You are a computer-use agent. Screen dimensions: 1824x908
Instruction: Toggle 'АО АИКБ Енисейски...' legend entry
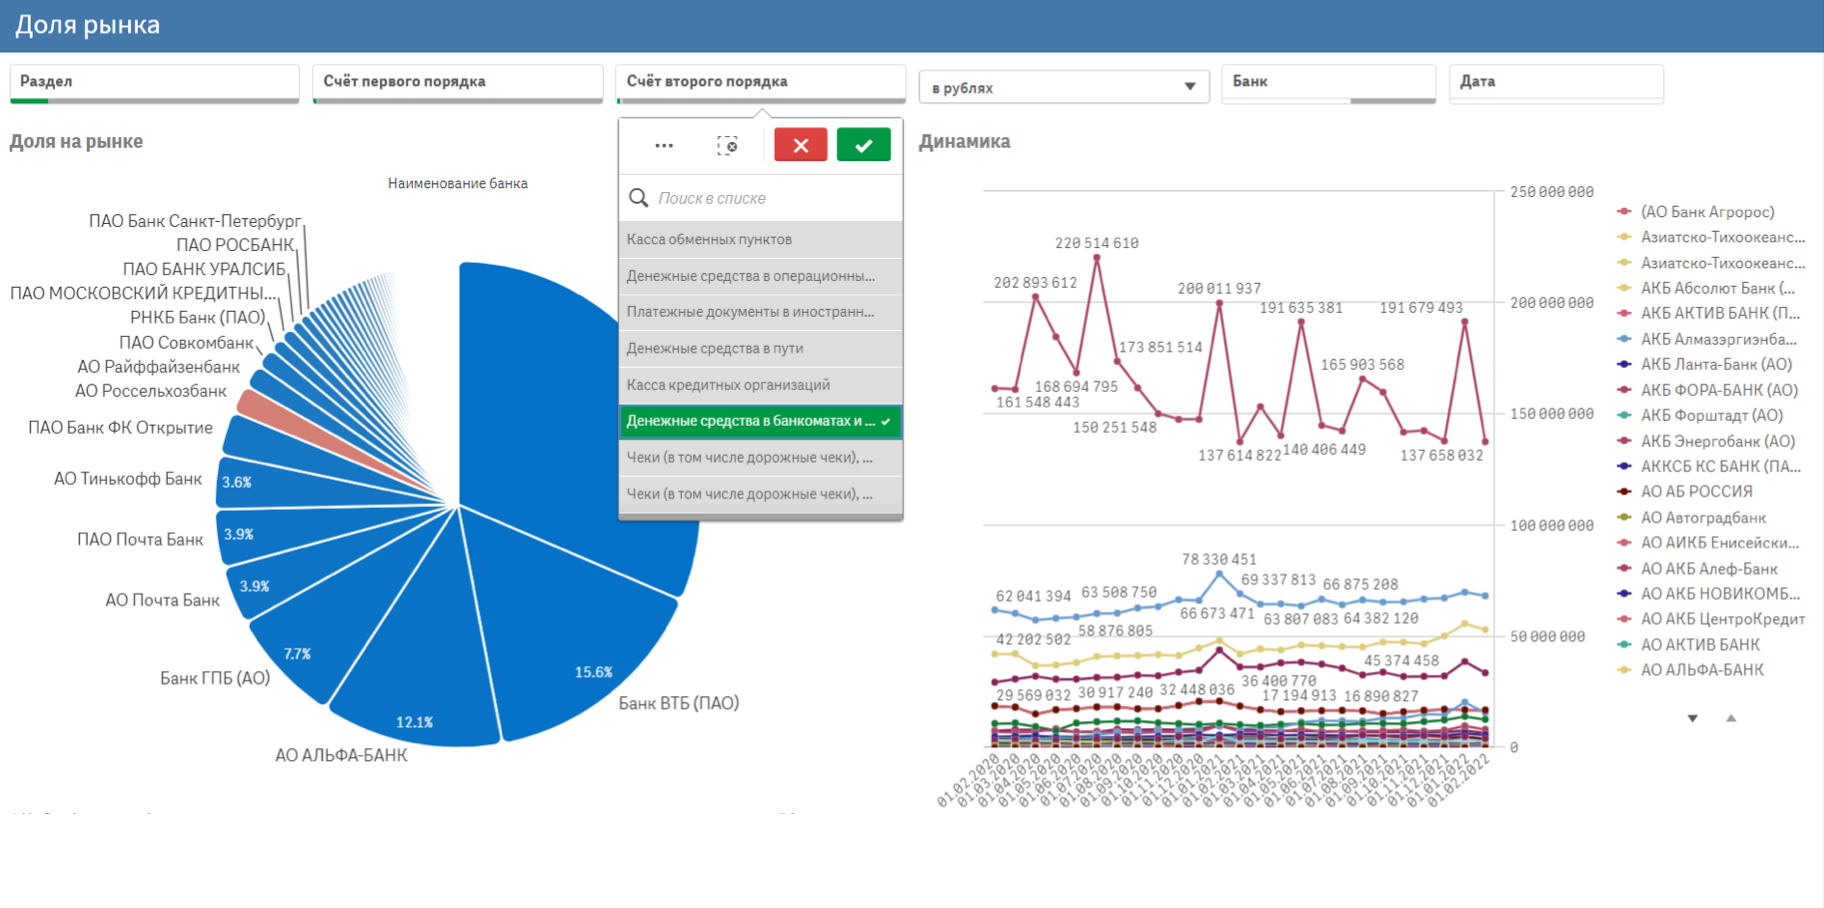1708,543
